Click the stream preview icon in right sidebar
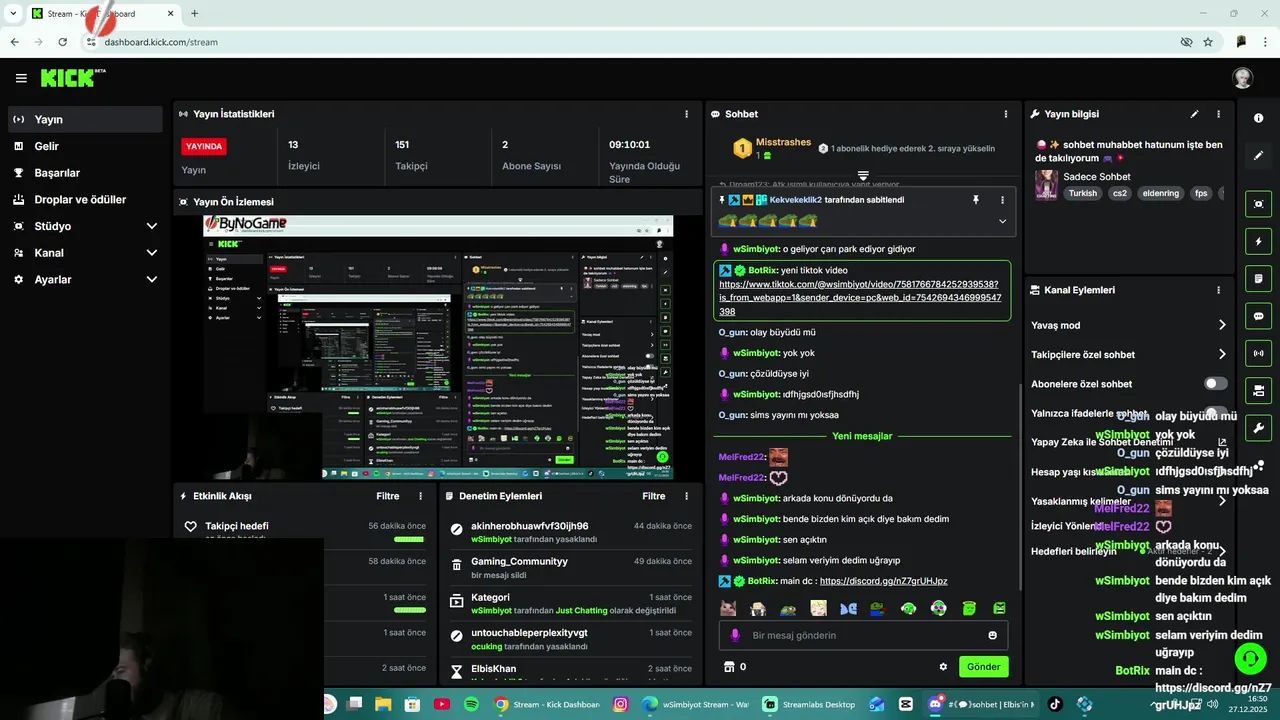This screenshot has width=1280, height=720. [1258, 204]
